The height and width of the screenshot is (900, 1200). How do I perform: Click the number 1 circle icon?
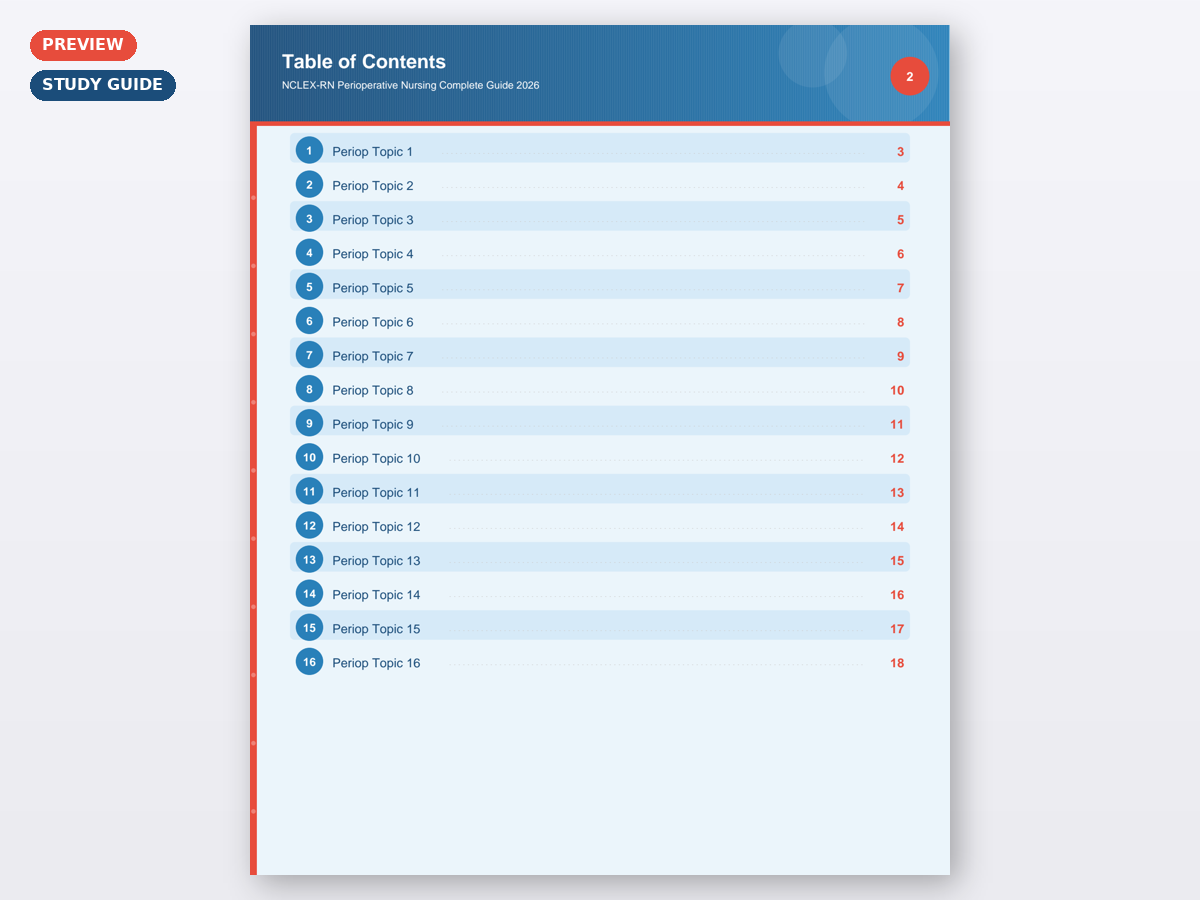point(309,151)
